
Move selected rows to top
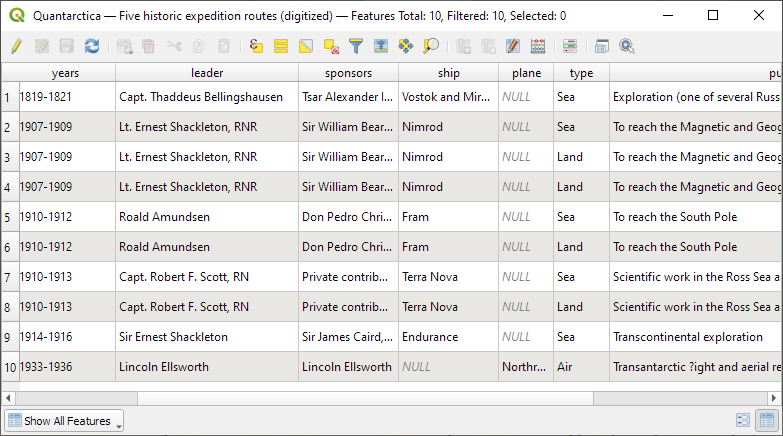pos(381,46)
